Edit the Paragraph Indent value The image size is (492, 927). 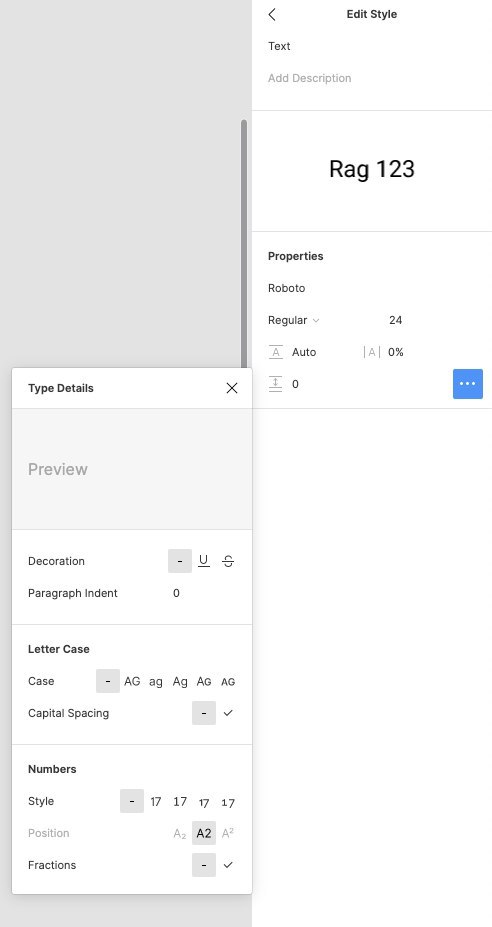point(176,593)
